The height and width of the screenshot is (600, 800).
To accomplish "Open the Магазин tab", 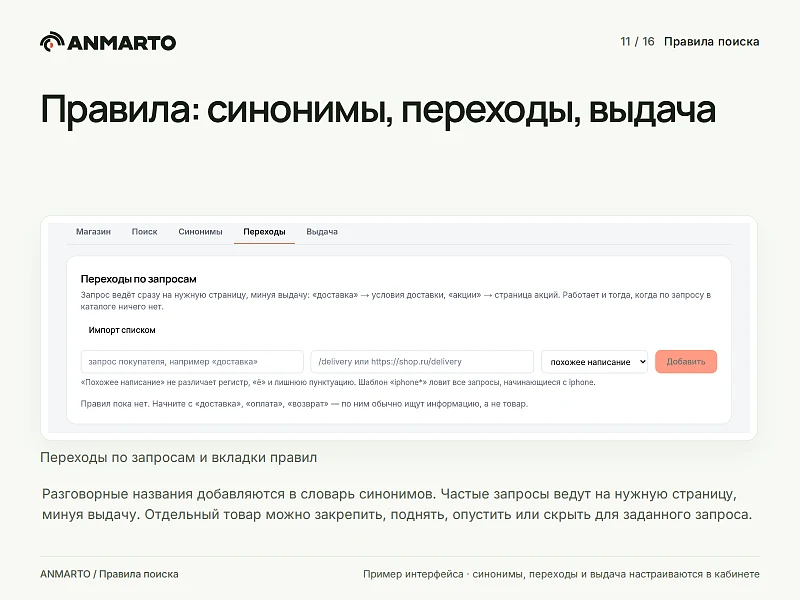I will (x=93, y=232).
